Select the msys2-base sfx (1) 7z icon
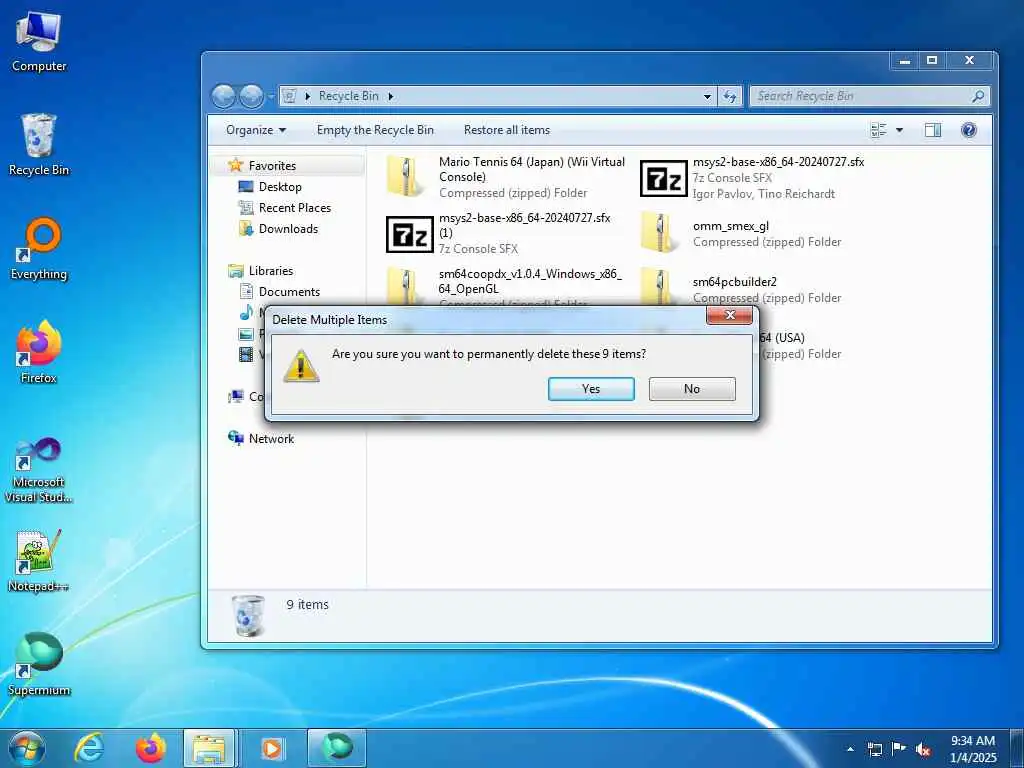Viewport: 1024px width, 768px height. click(409, 234)
